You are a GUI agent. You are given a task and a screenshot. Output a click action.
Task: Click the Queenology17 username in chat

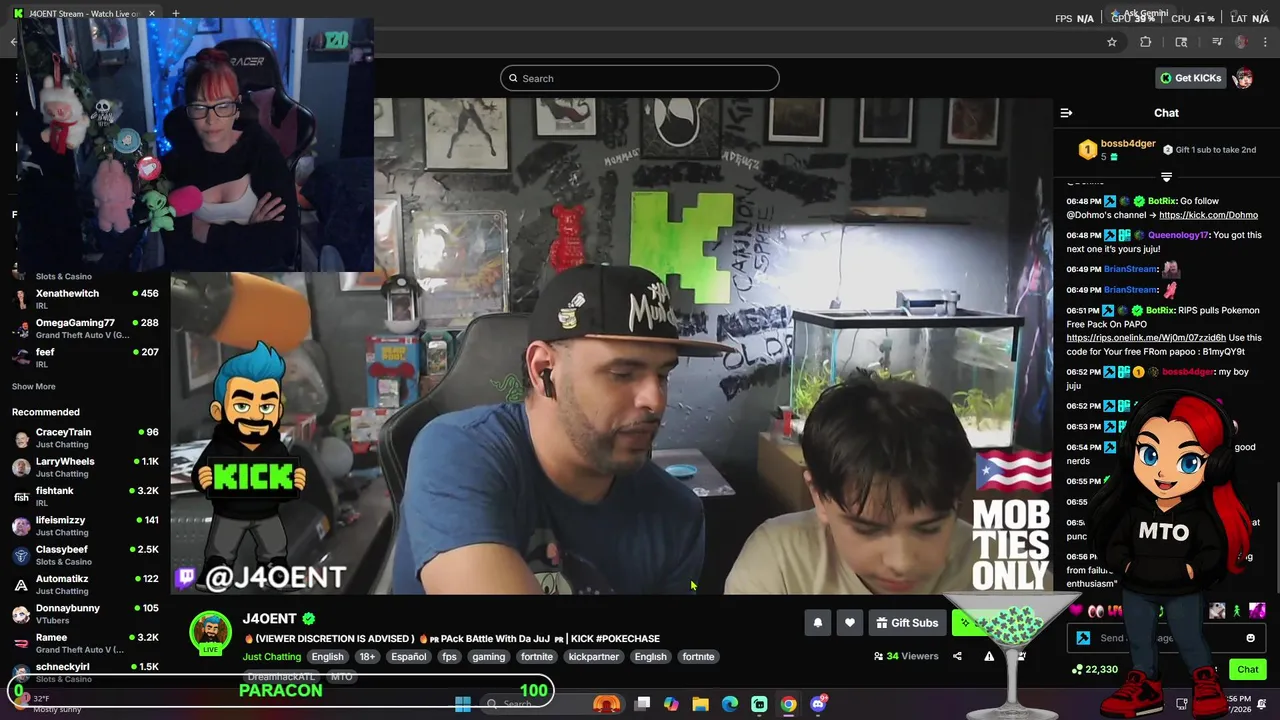(x=1178, y=235)
